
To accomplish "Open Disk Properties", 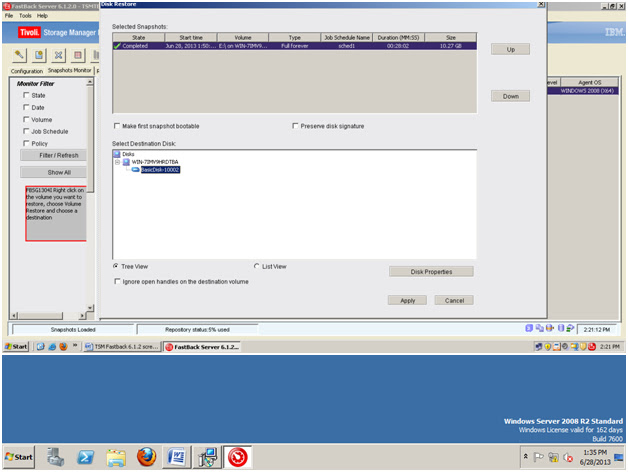I will [x=431, y=272].
